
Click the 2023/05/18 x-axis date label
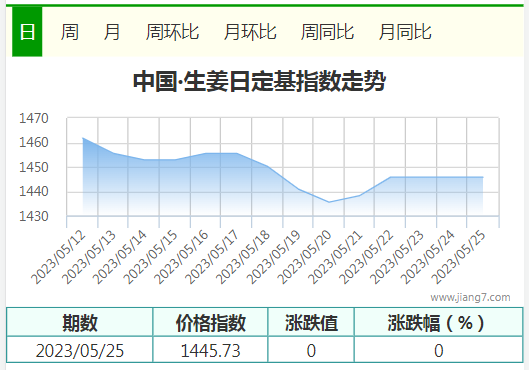coord(243,257)
